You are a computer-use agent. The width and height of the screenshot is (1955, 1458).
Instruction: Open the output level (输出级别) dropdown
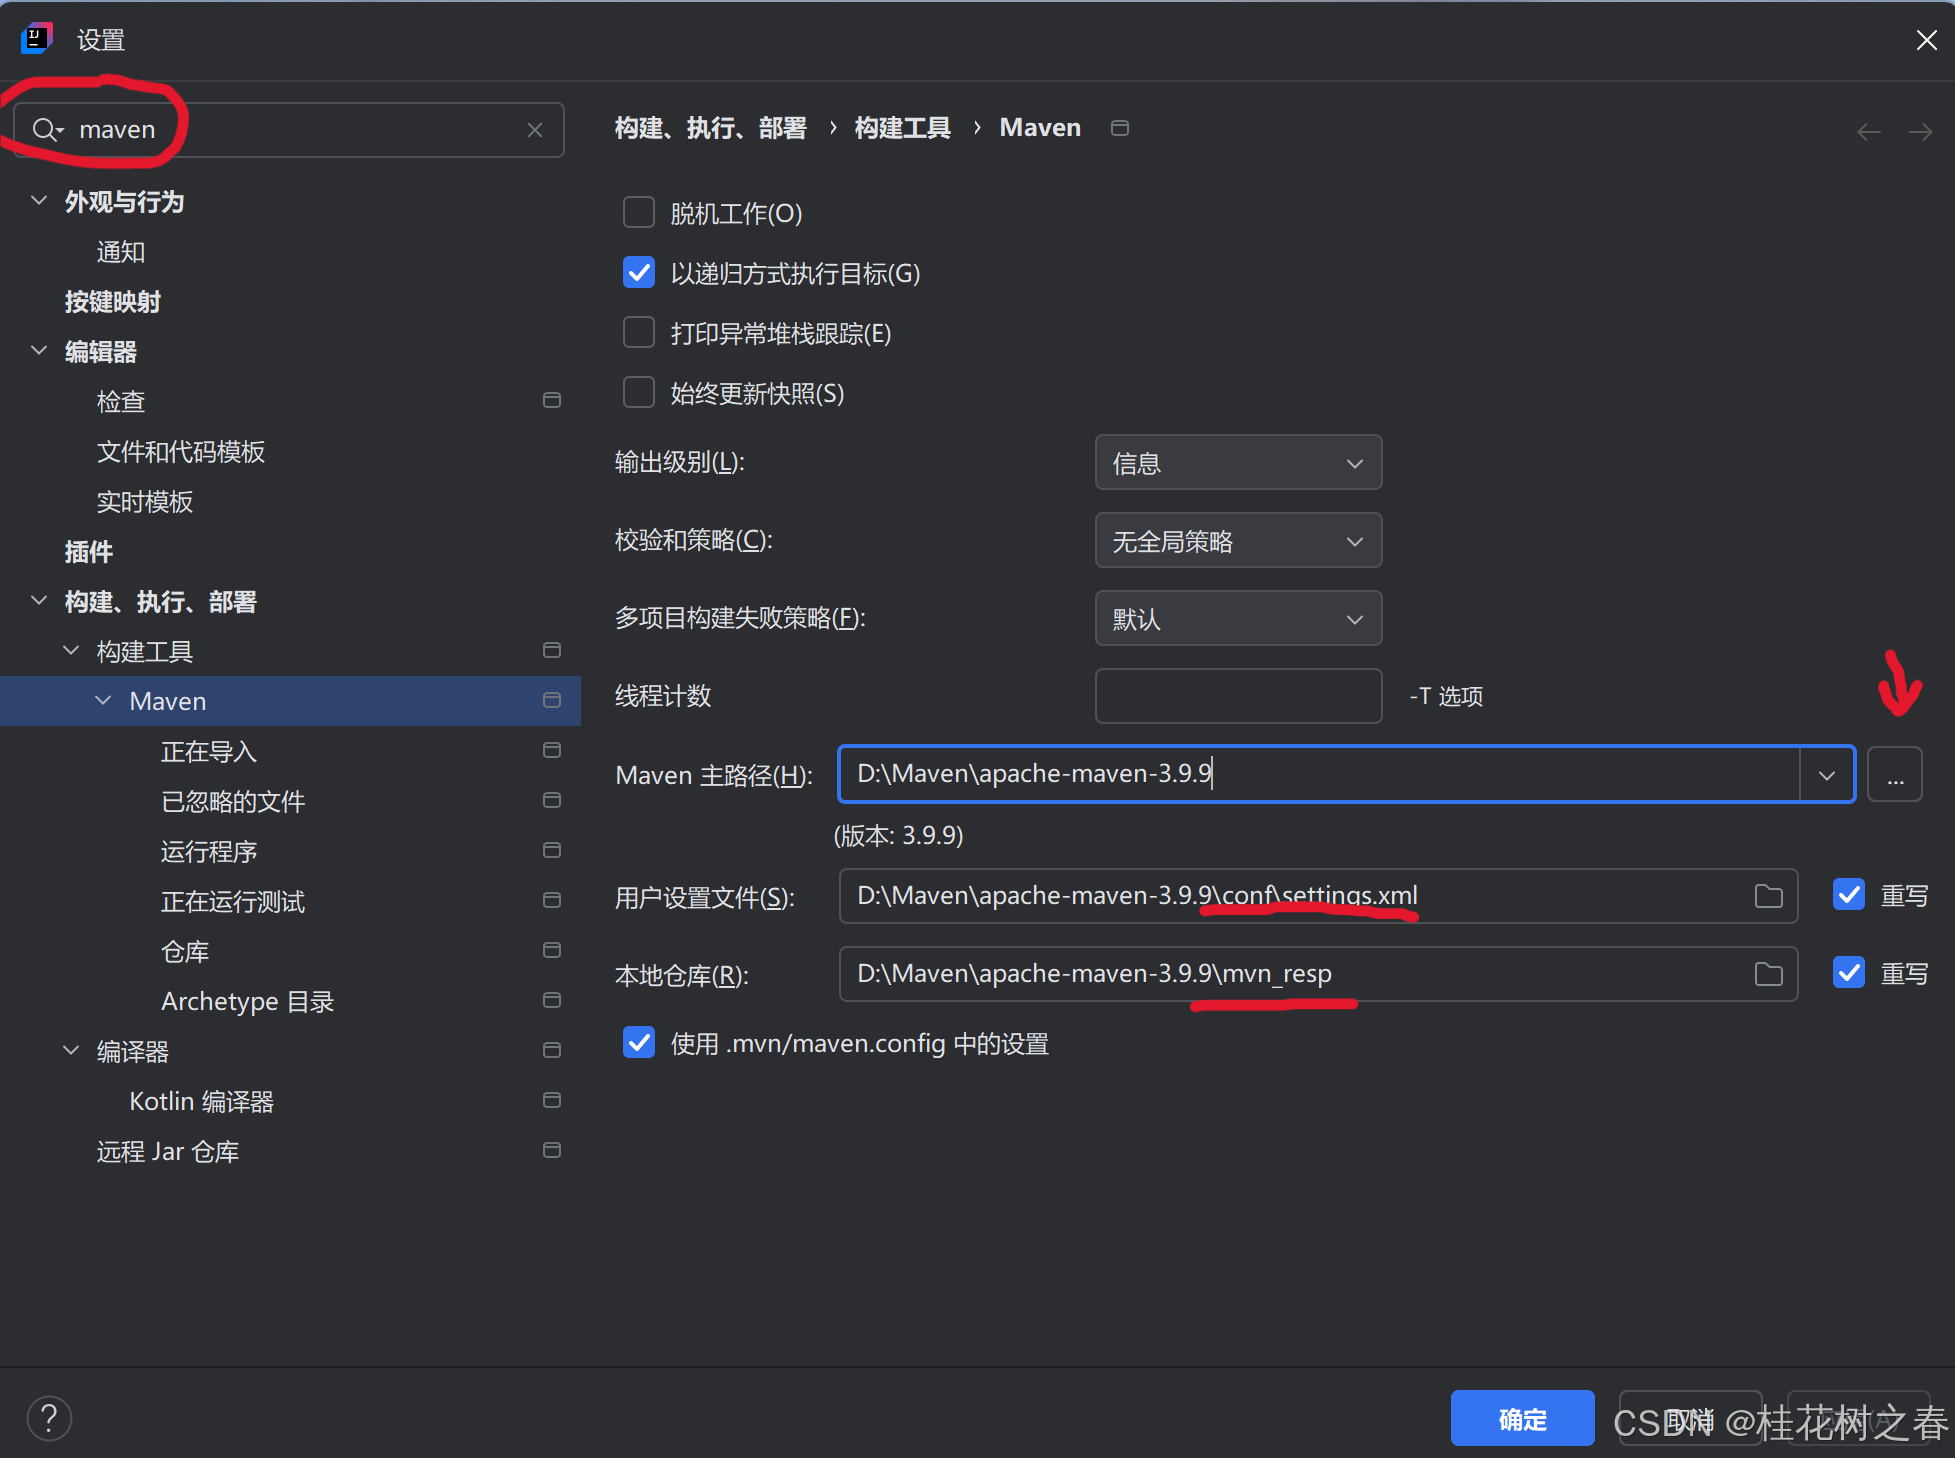(1238, 463)
